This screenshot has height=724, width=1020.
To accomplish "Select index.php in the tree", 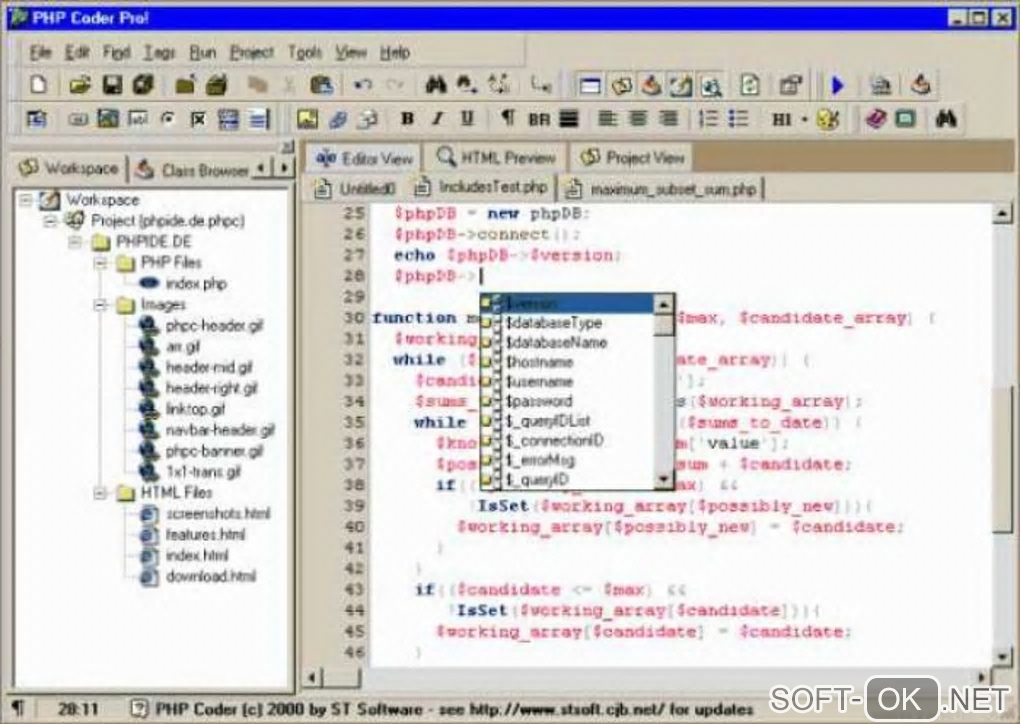I will click(196, 284).
